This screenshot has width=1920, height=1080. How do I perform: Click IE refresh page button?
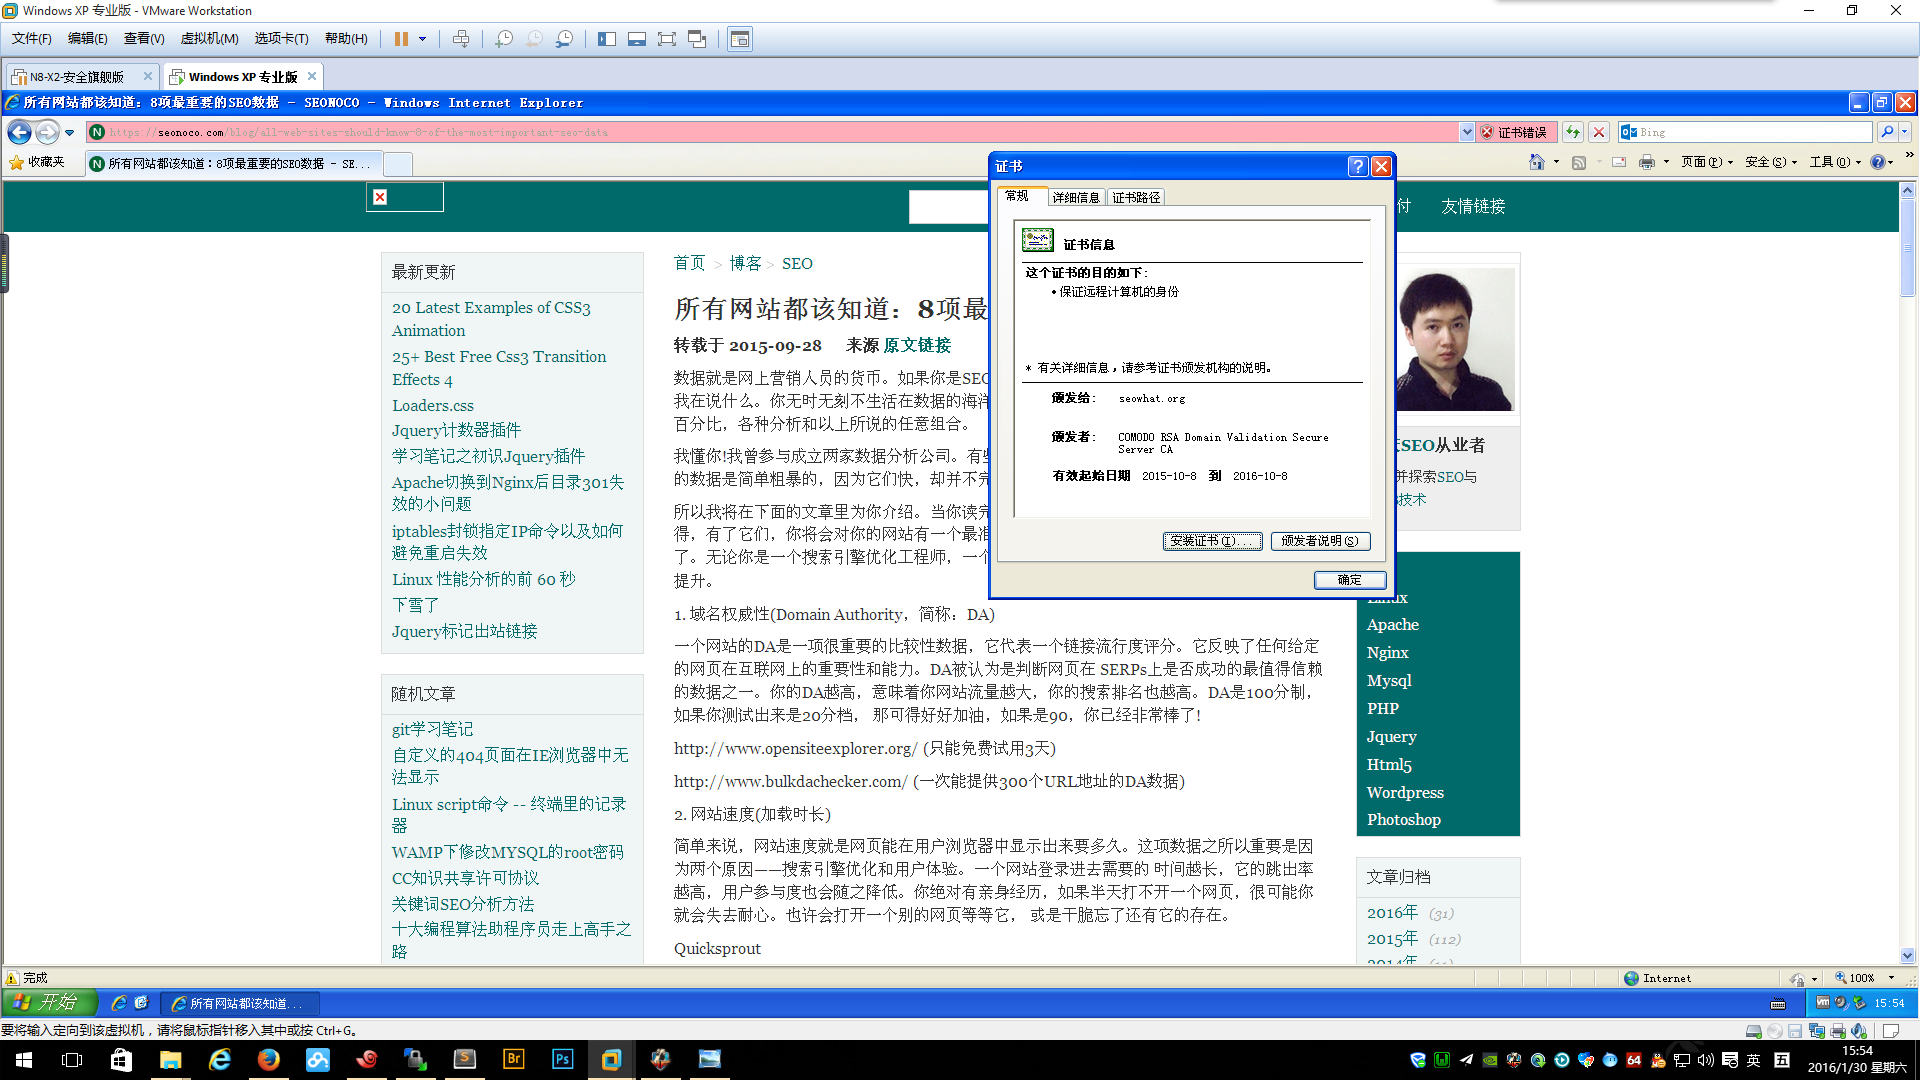click(1573, 132)
